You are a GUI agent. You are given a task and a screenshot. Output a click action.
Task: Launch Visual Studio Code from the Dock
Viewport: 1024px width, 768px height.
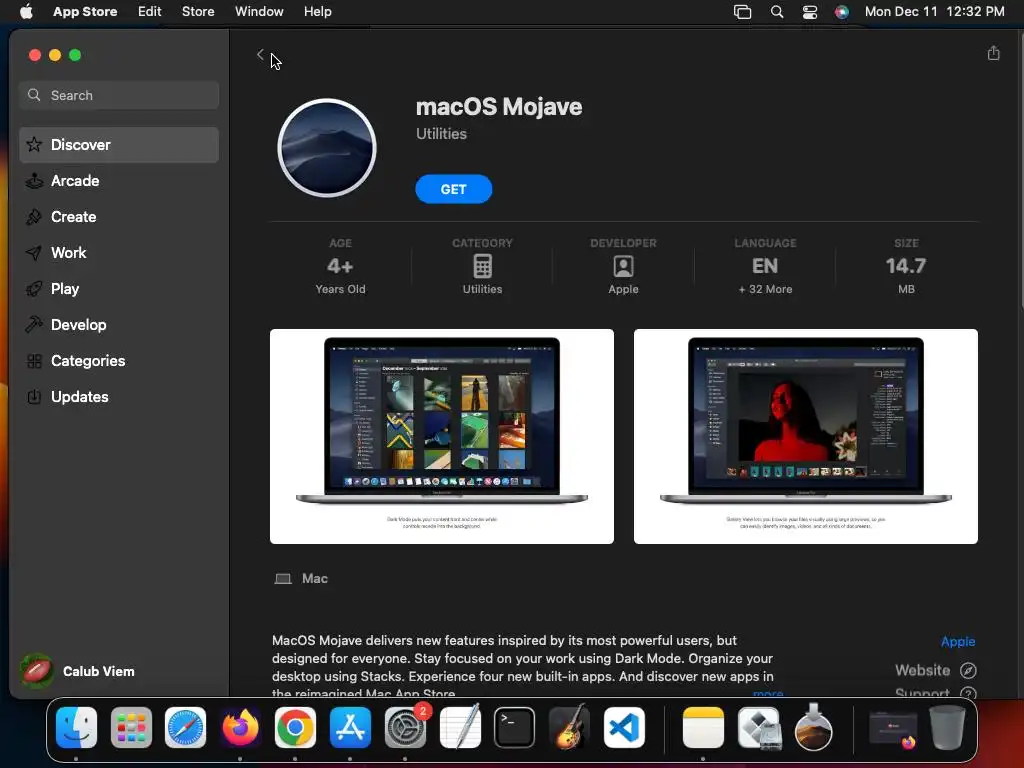[x=624, y=728]
